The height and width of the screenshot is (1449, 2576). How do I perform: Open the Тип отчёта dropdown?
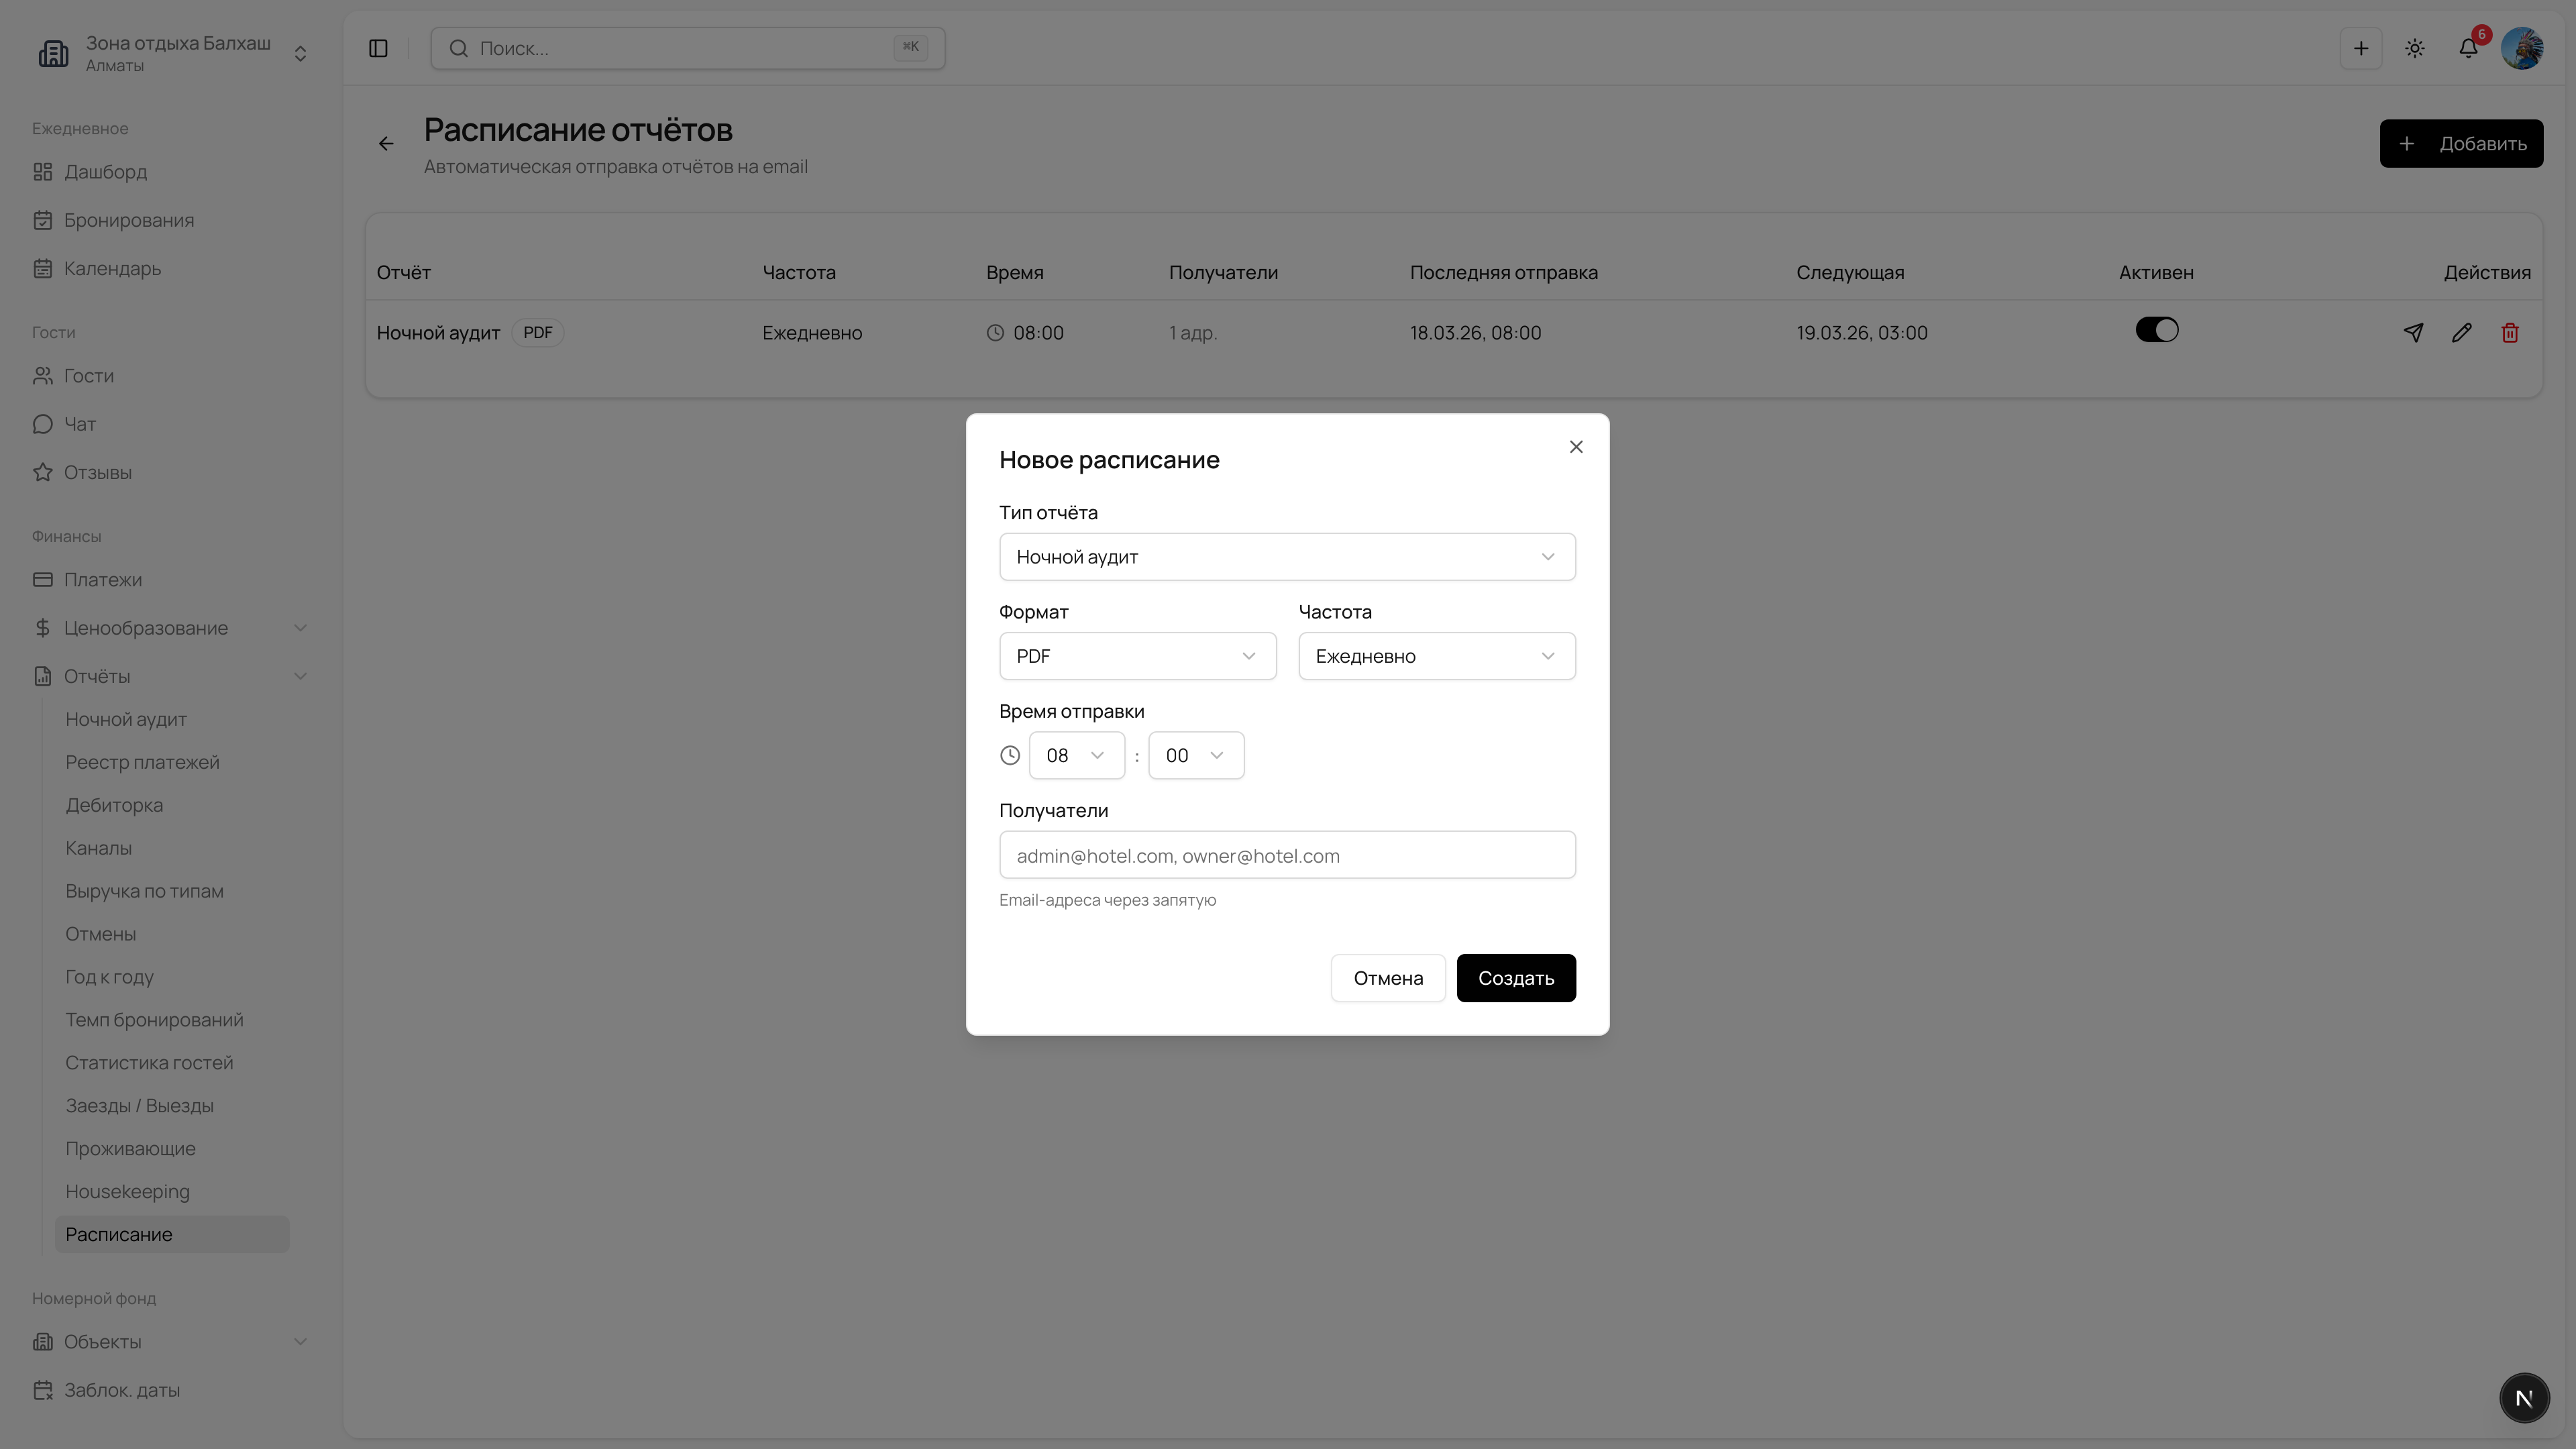point(1286,557)
